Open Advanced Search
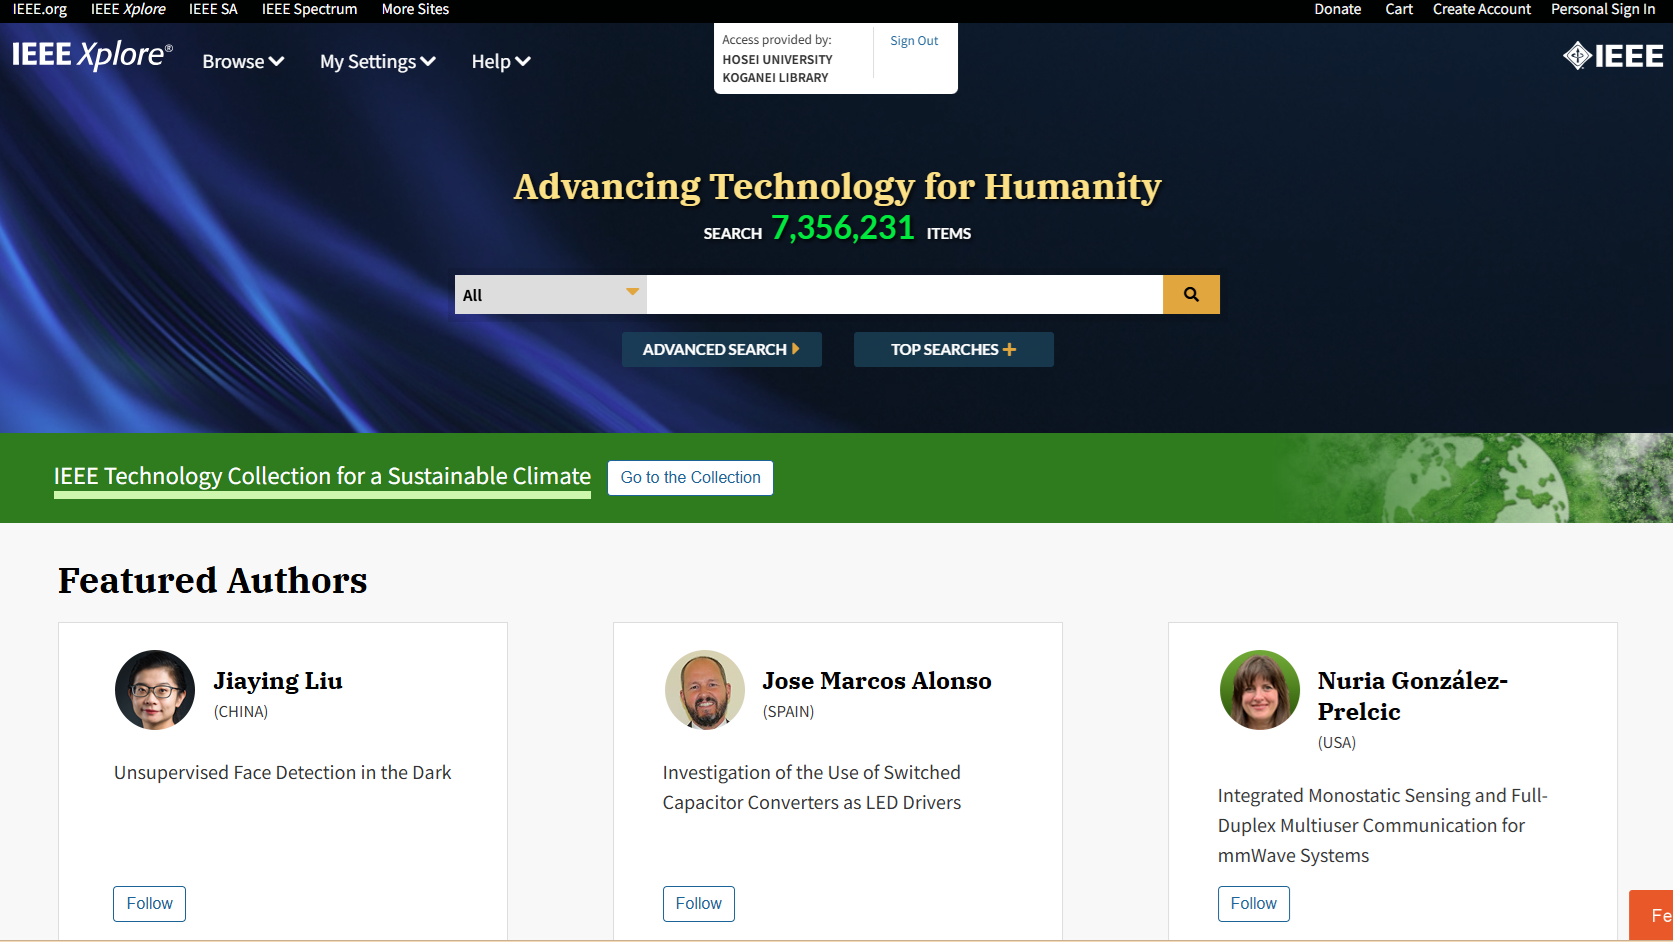1673x942 pixels. (722, 350)
